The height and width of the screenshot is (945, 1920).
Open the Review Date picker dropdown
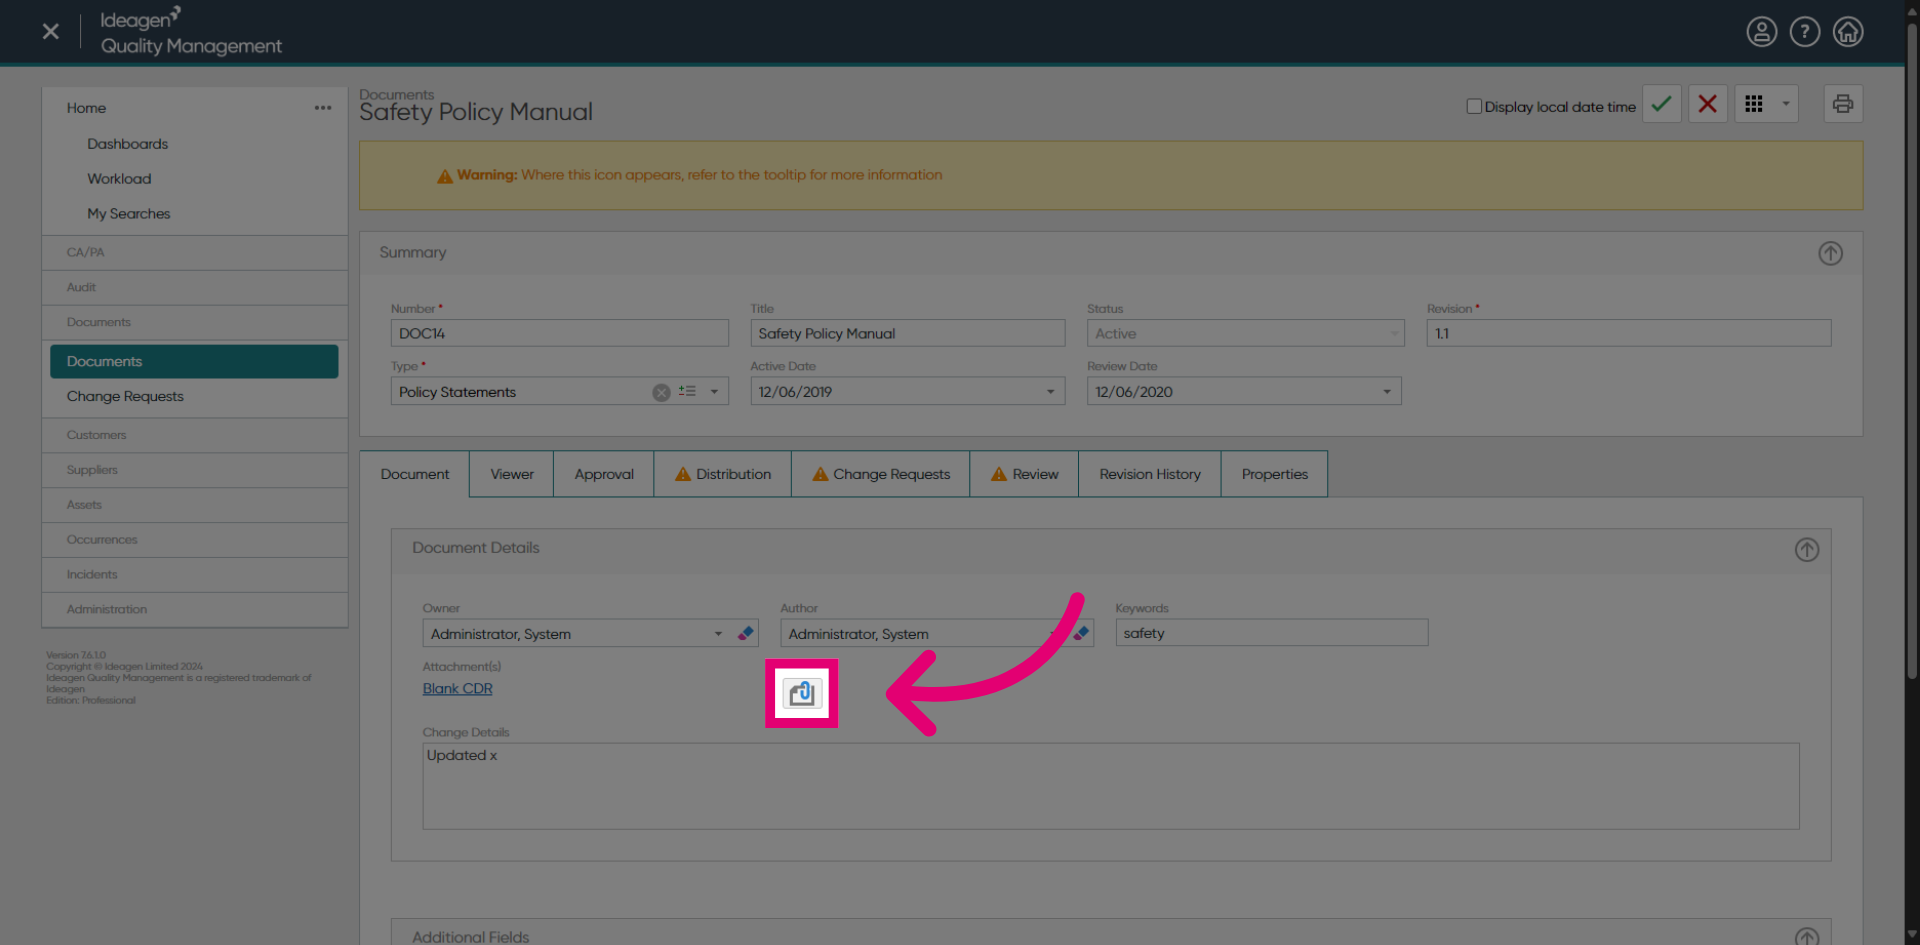pos(1387,392)
